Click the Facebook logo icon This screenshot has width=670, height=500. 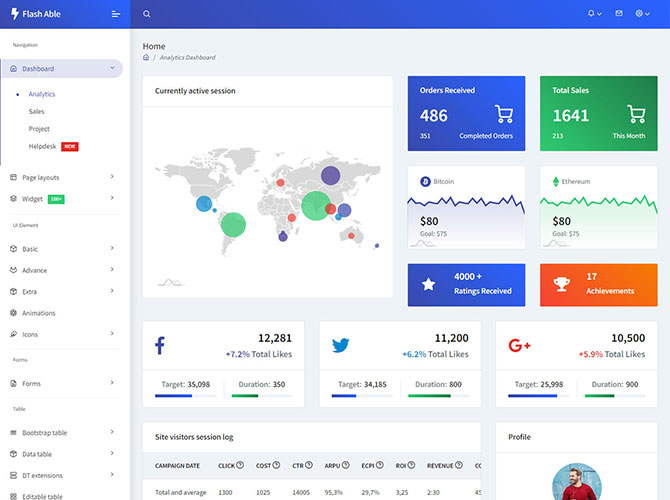(x=160, y=345)
